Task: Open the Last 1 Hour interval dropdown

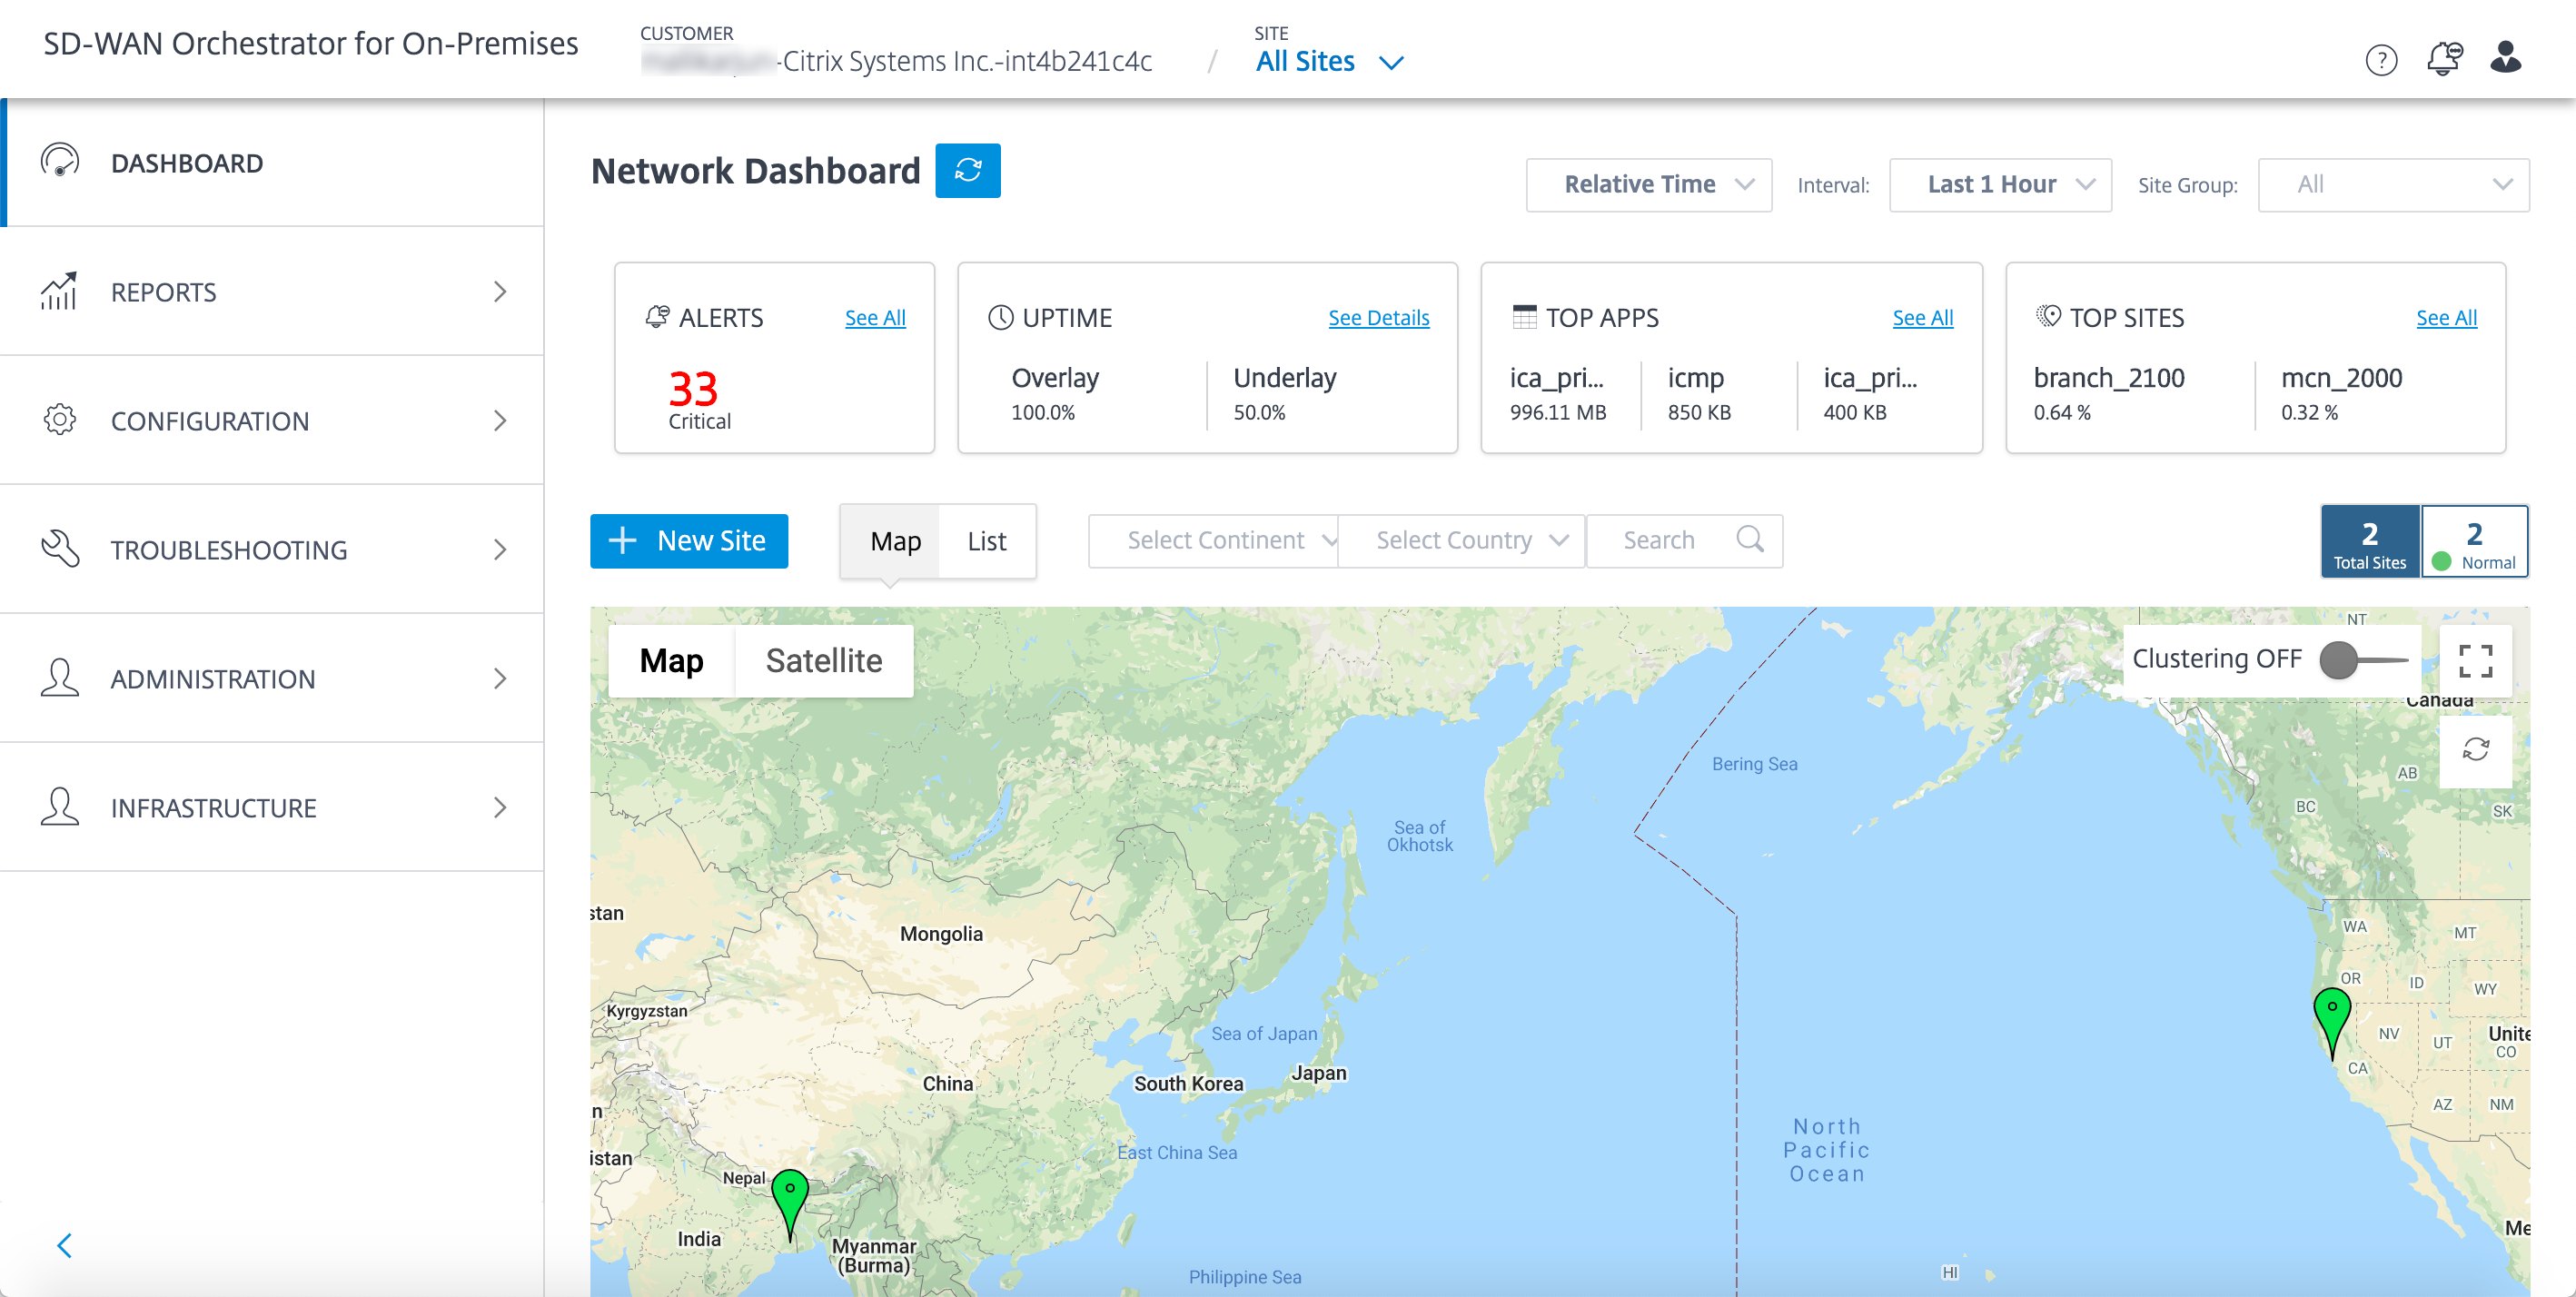Action: (x=2000, y=185)
